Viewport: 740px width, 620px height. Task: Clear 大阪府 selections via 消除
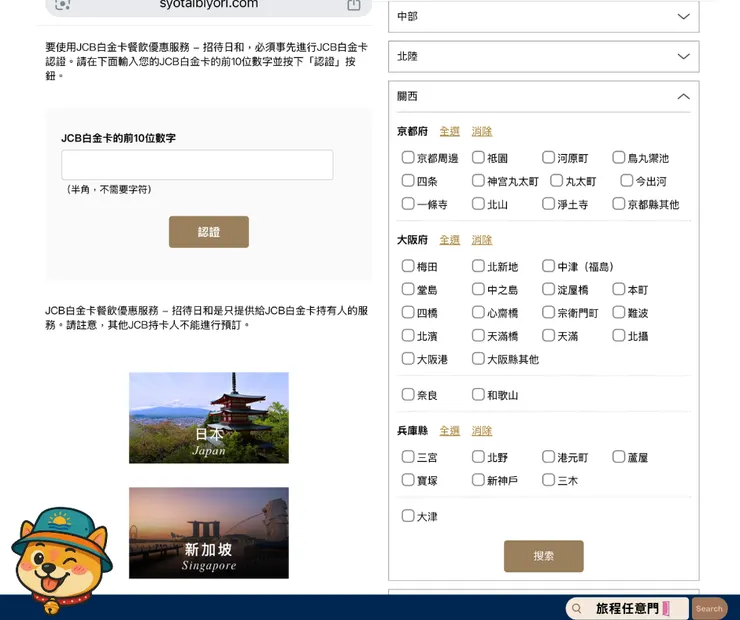[x=482, y=240]
